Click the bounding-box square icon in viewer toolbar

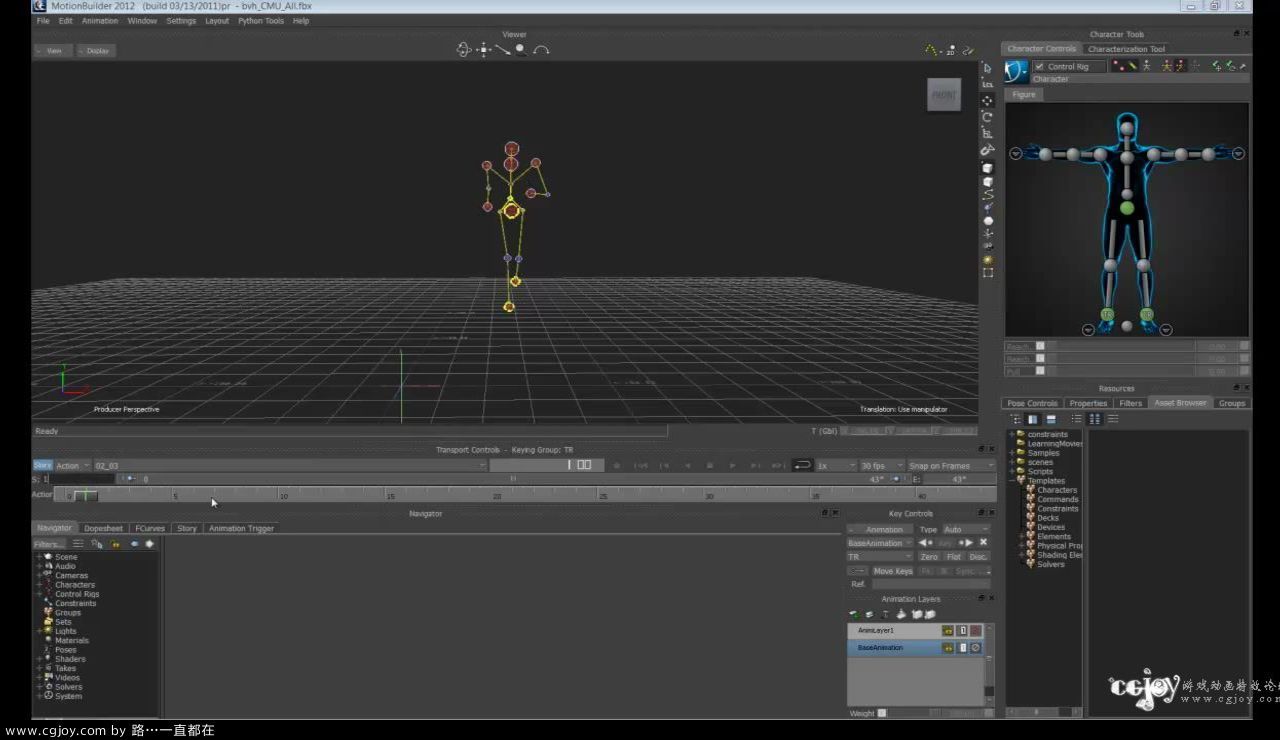click(x=988, y=272)
